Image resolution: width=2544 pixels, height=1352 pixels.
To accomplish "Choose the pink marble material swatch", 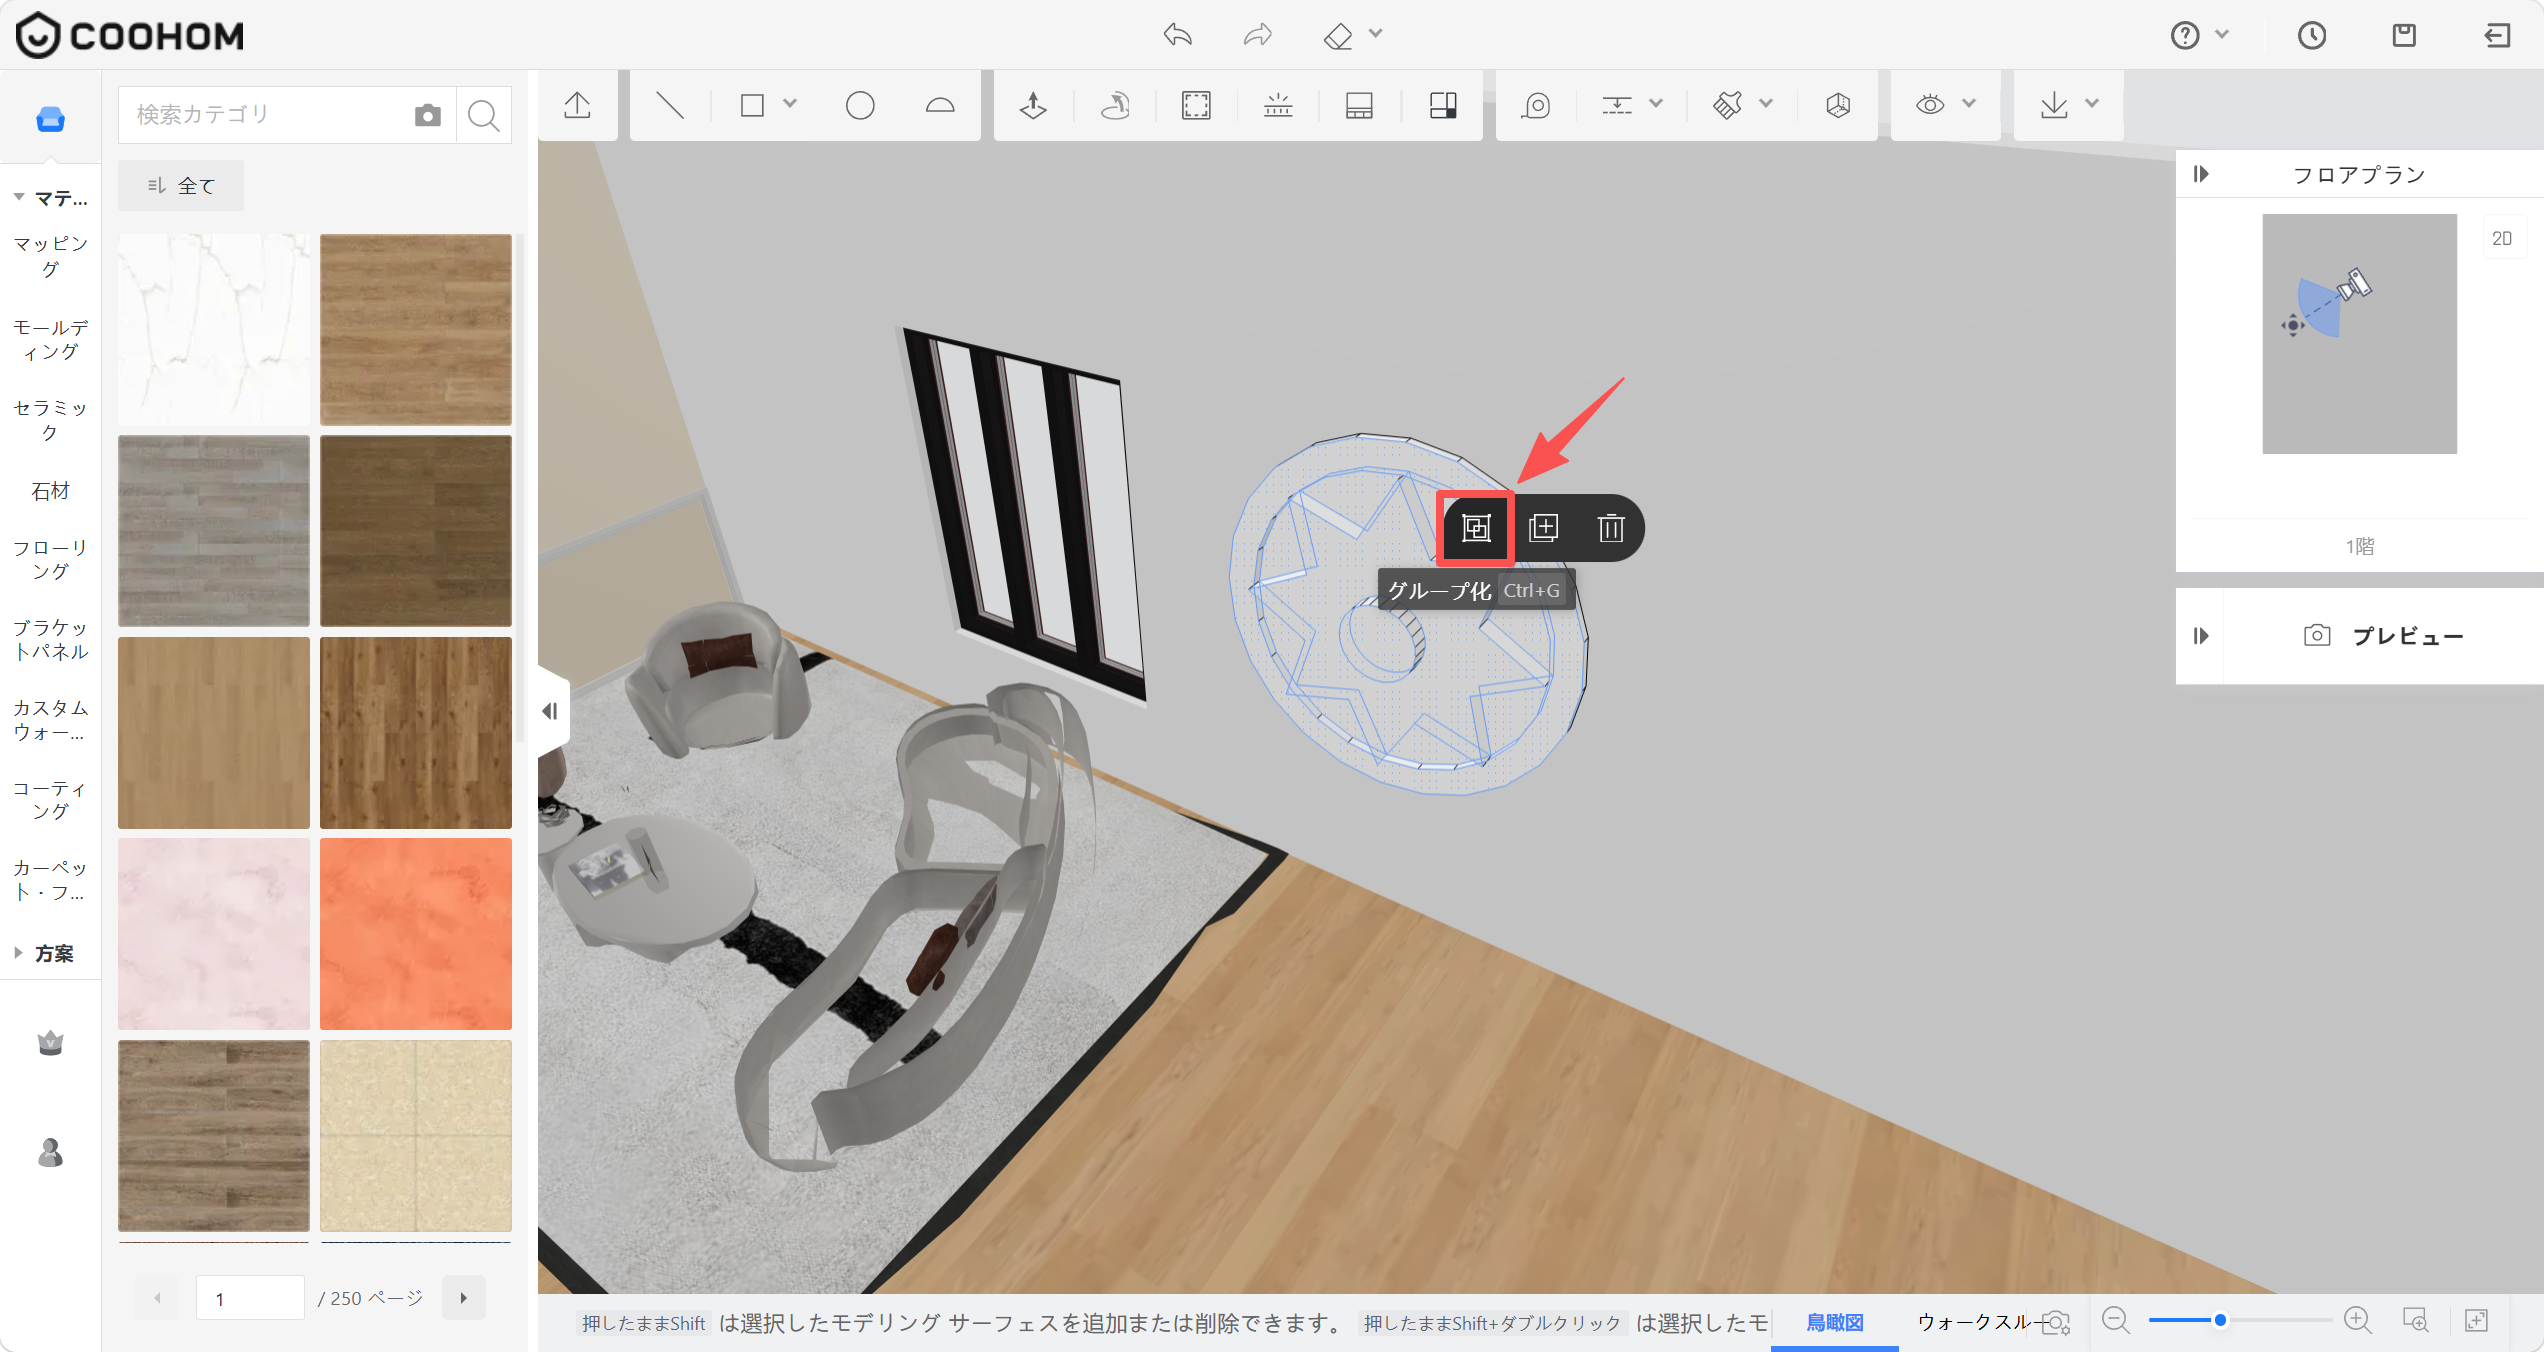I will [214, 934].
